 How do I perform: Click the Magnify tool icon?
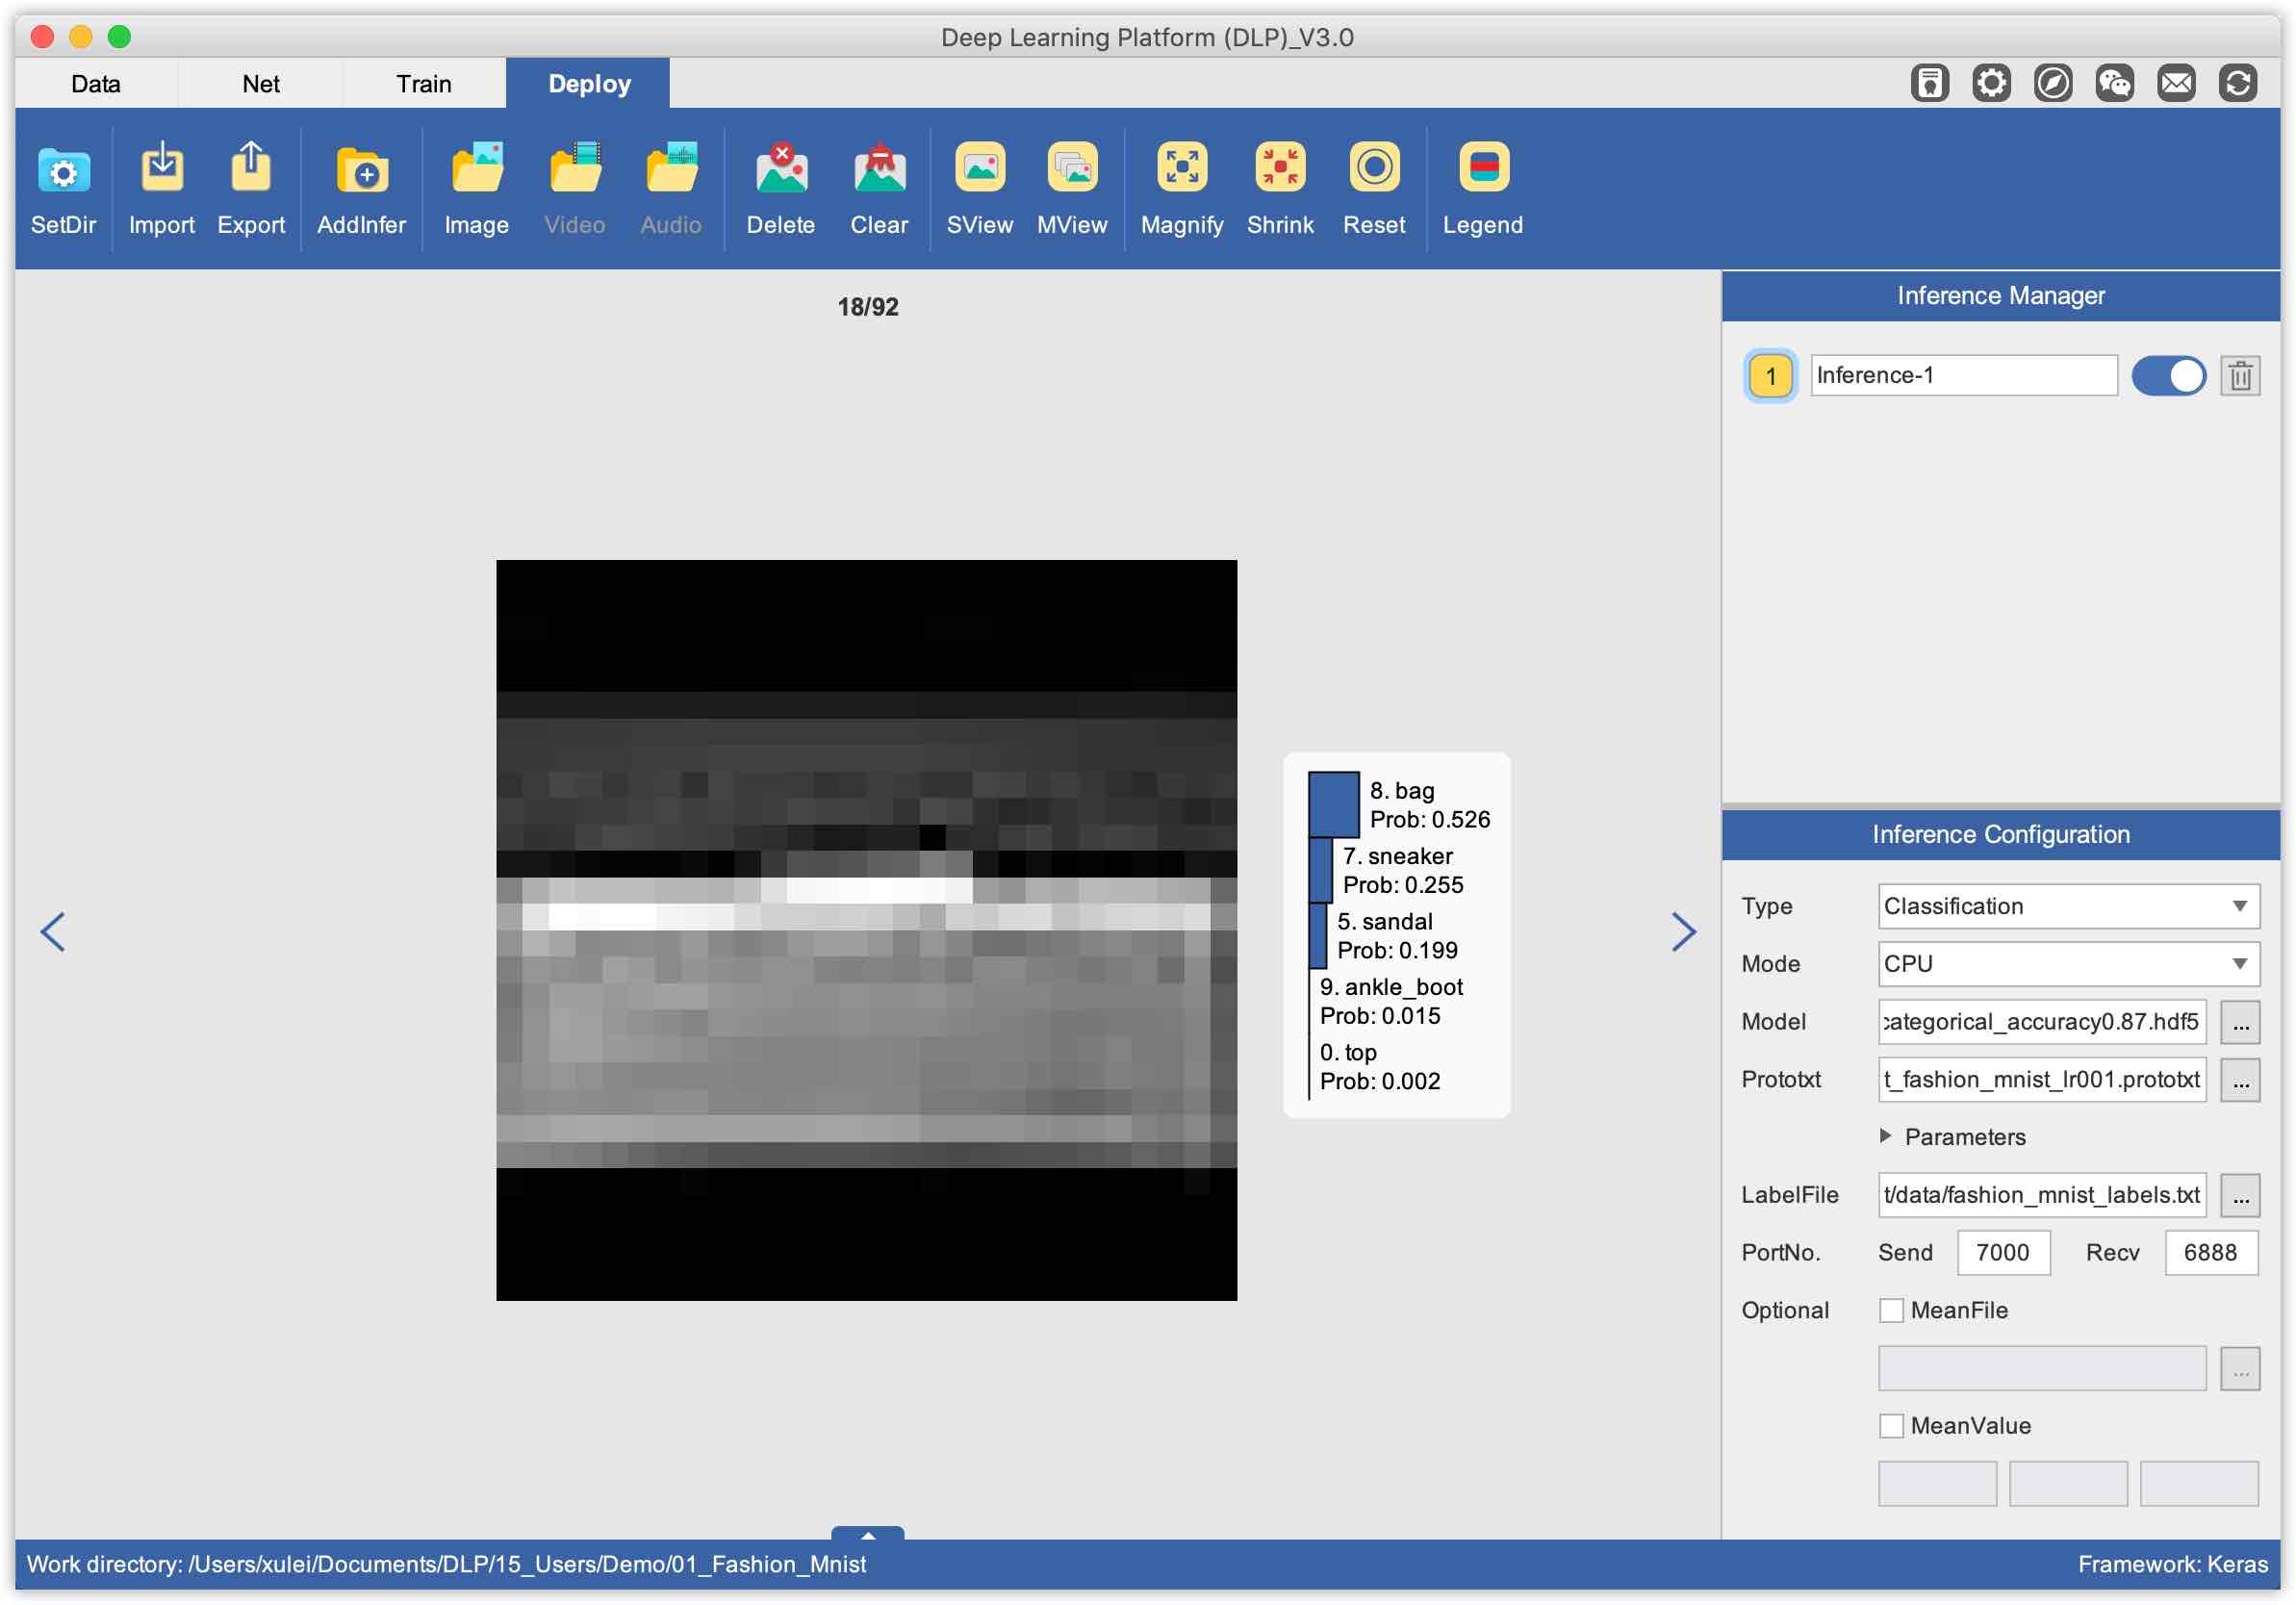coord(1181,168)
